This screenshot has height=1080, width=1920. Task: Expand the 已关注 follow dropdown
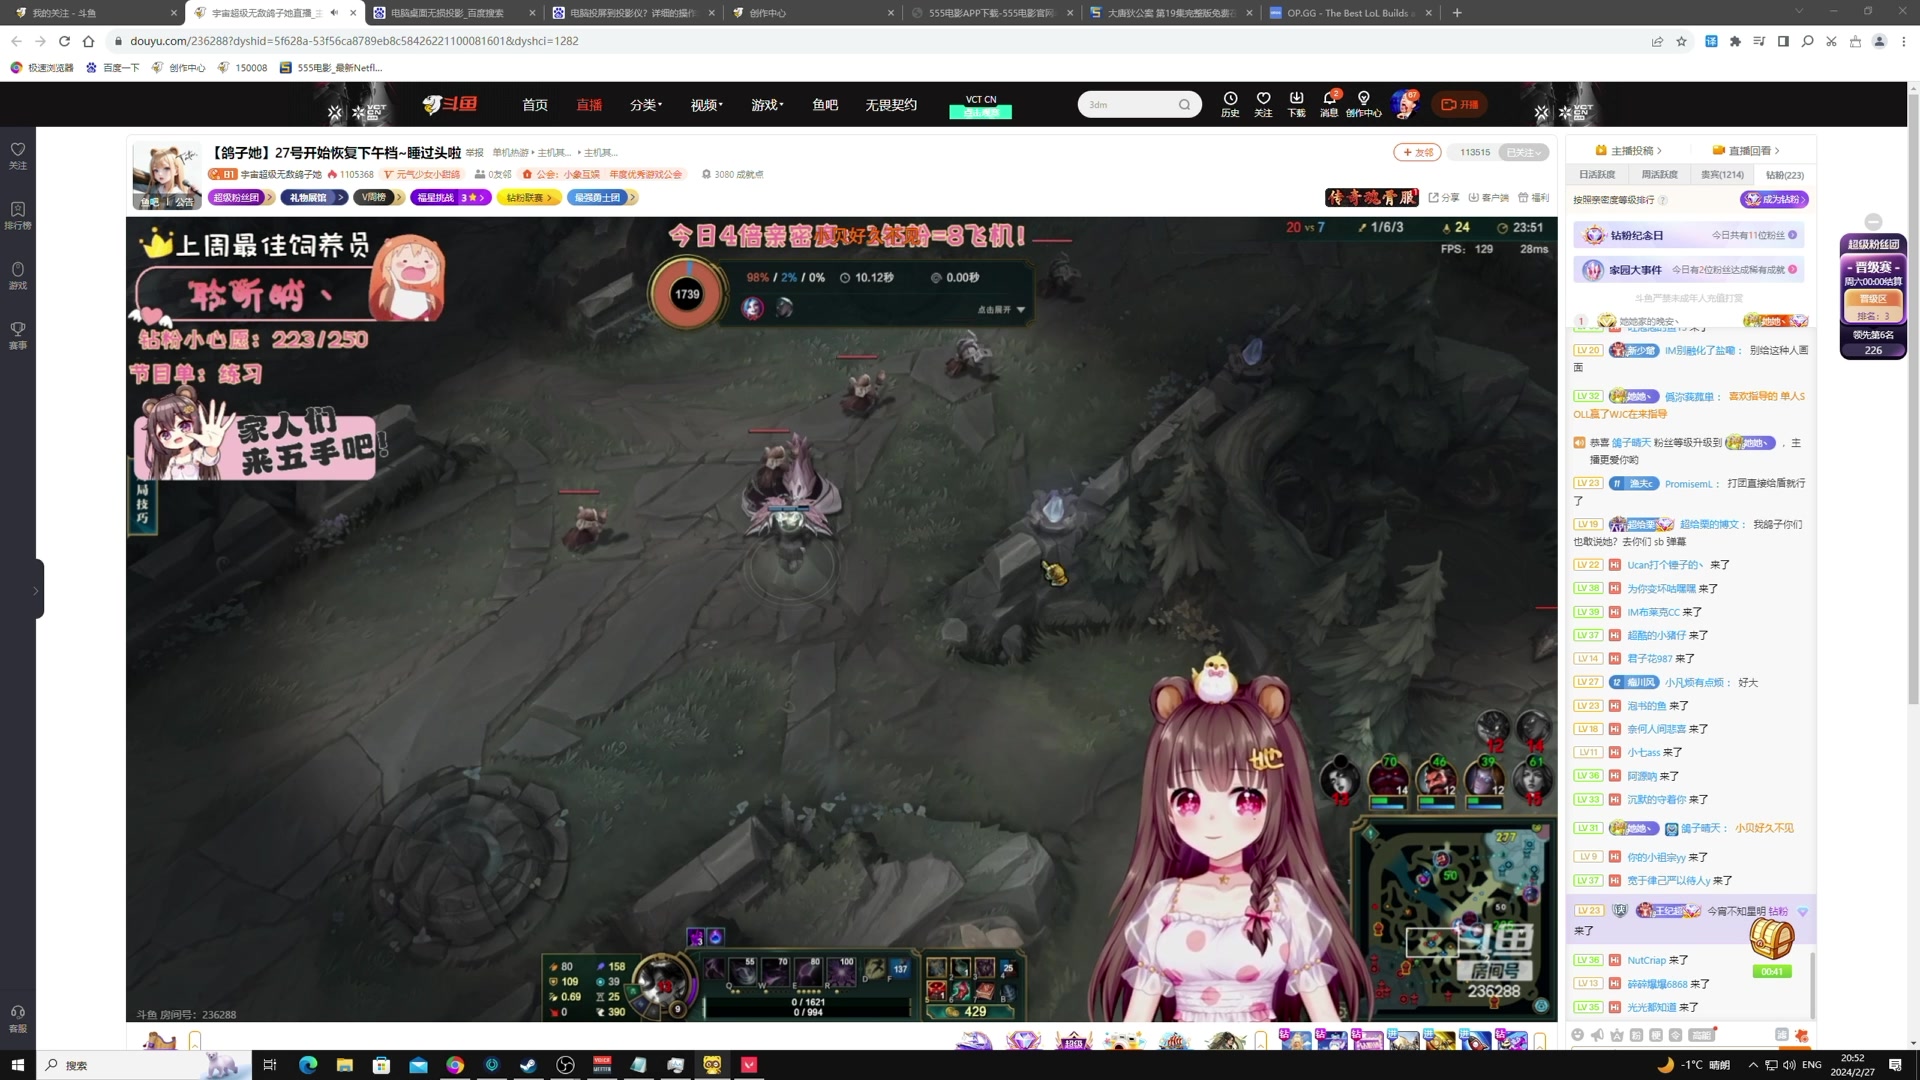1526,152
